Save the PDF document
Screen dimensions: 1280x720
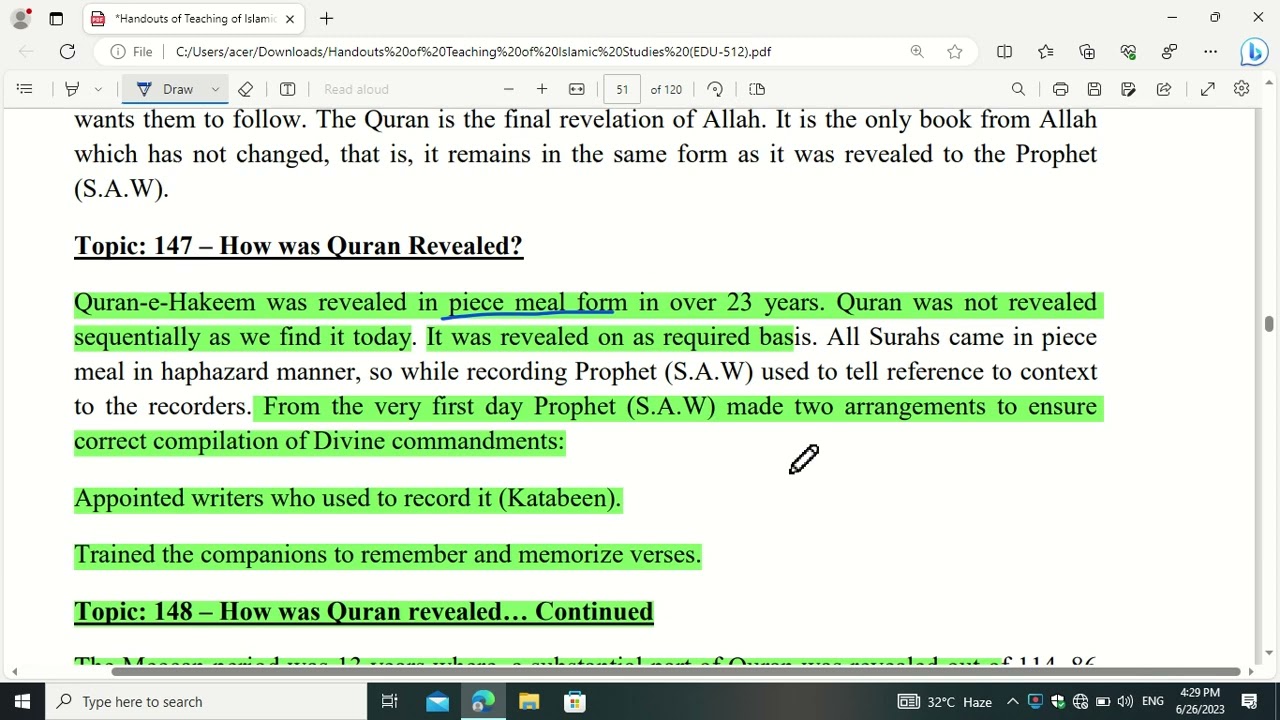pyautogui.click(x=1094, y=89)
